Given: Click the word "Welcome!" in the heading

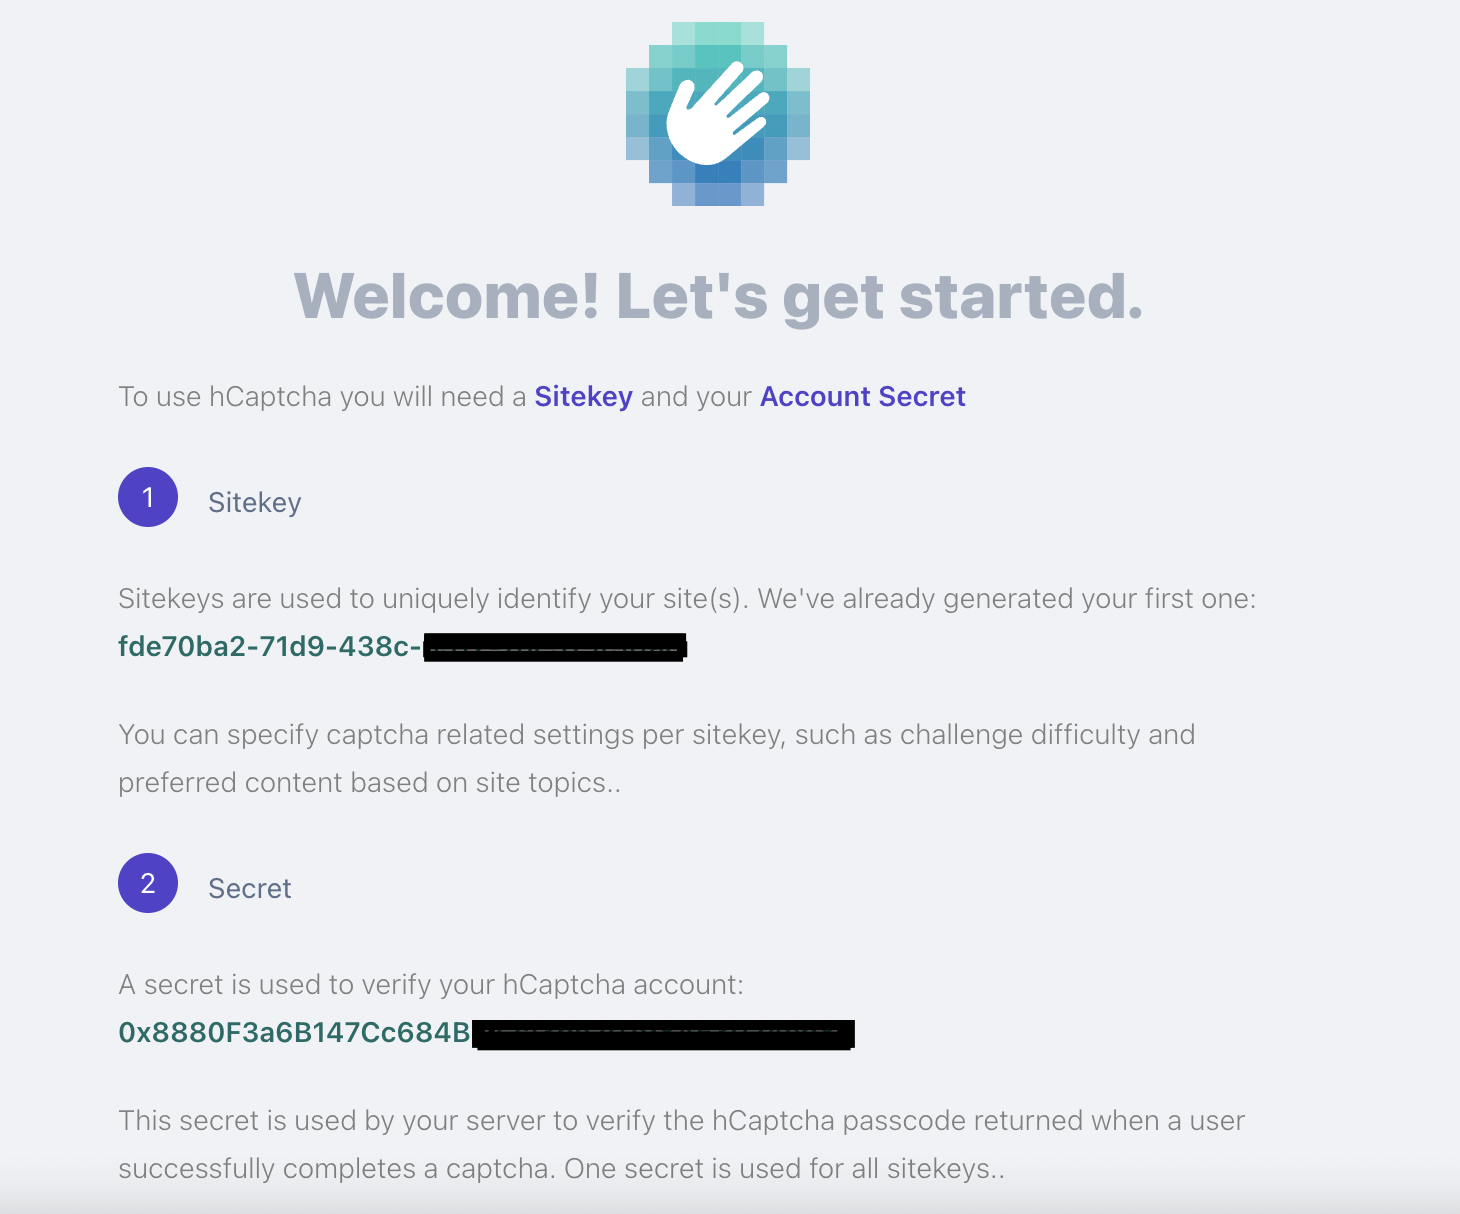Looking at the screenshot, I should click(x=446, y=297).
